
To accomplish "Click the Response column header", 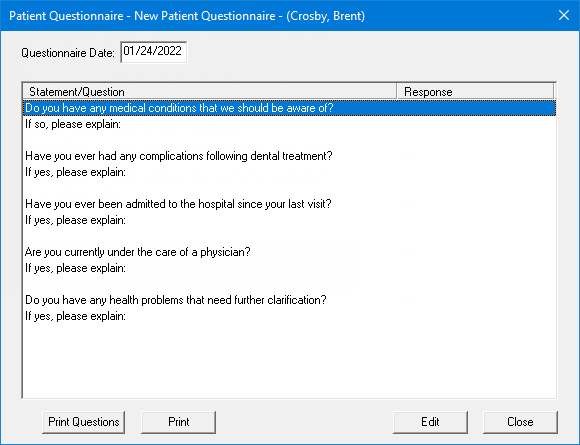I will point(475,91).
